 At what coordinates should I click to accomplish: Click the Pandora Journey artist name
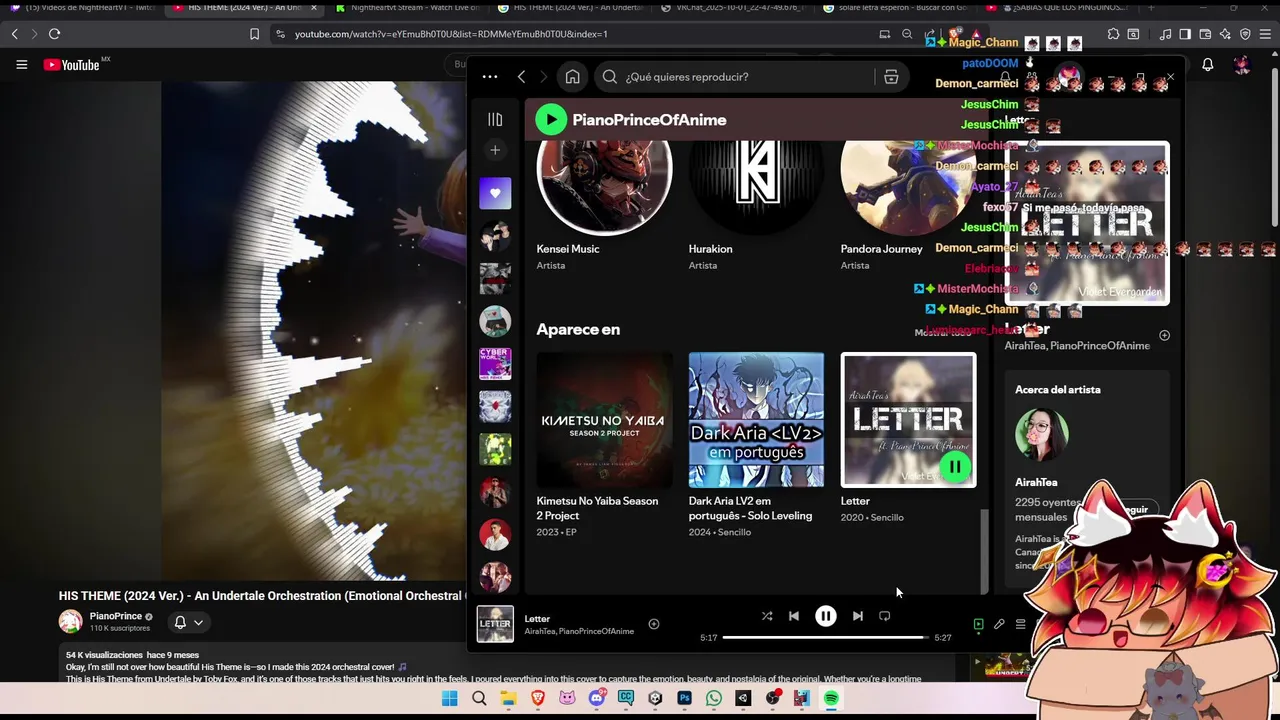(x=881, y=249)
